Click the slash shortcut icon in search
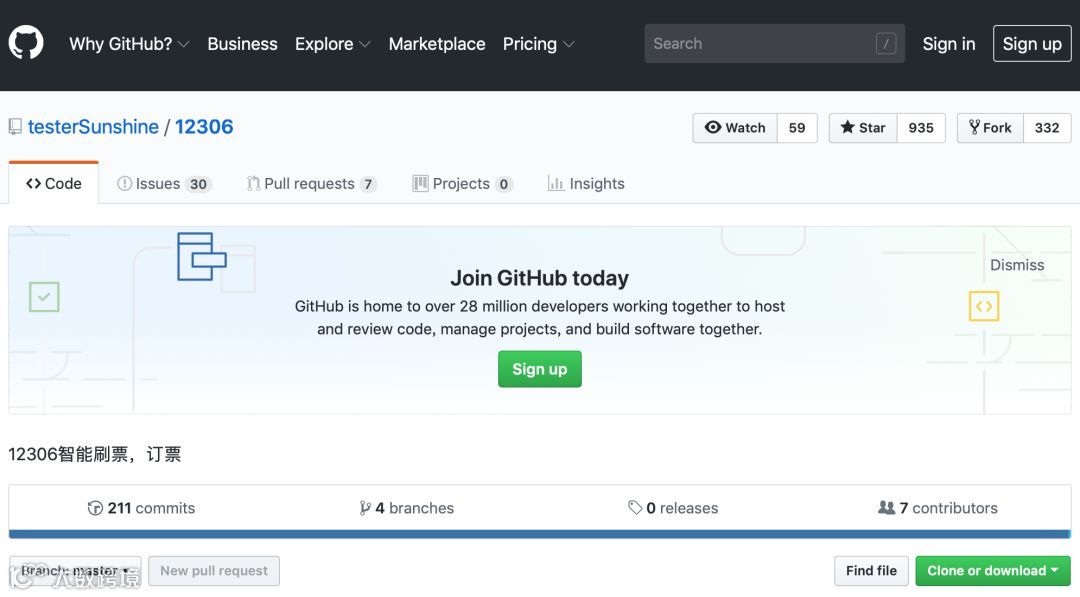The image size is (1080, 597). click(885, 44)
